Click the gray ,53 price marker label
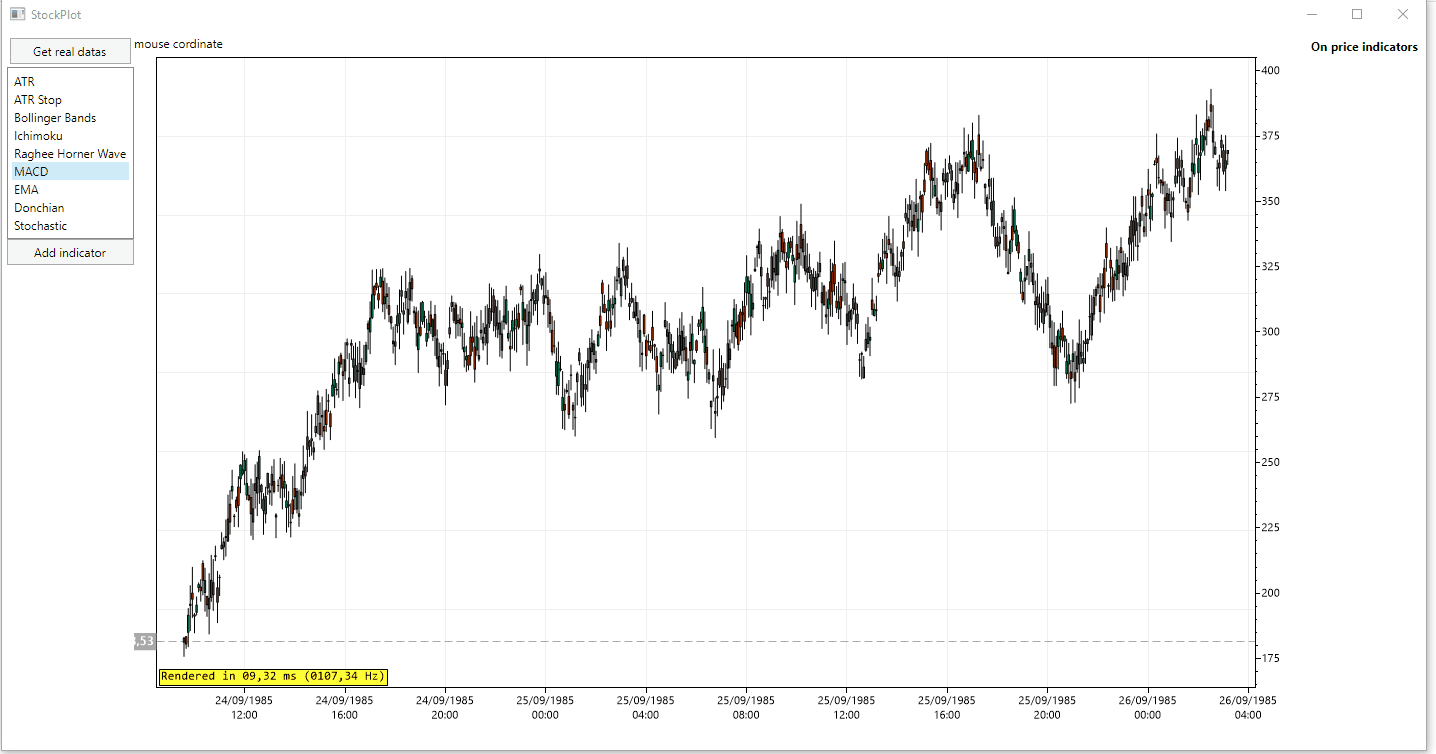1436x754 pixels. pos(145,641)
